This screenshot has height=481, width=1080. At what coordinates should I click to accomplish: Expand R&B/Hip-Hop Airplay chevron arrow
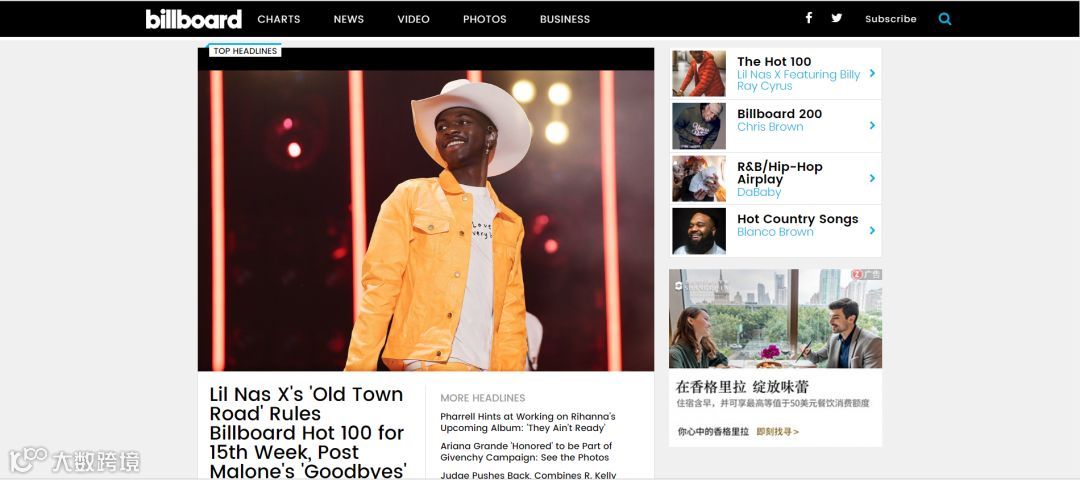click(x=872, y=178)
